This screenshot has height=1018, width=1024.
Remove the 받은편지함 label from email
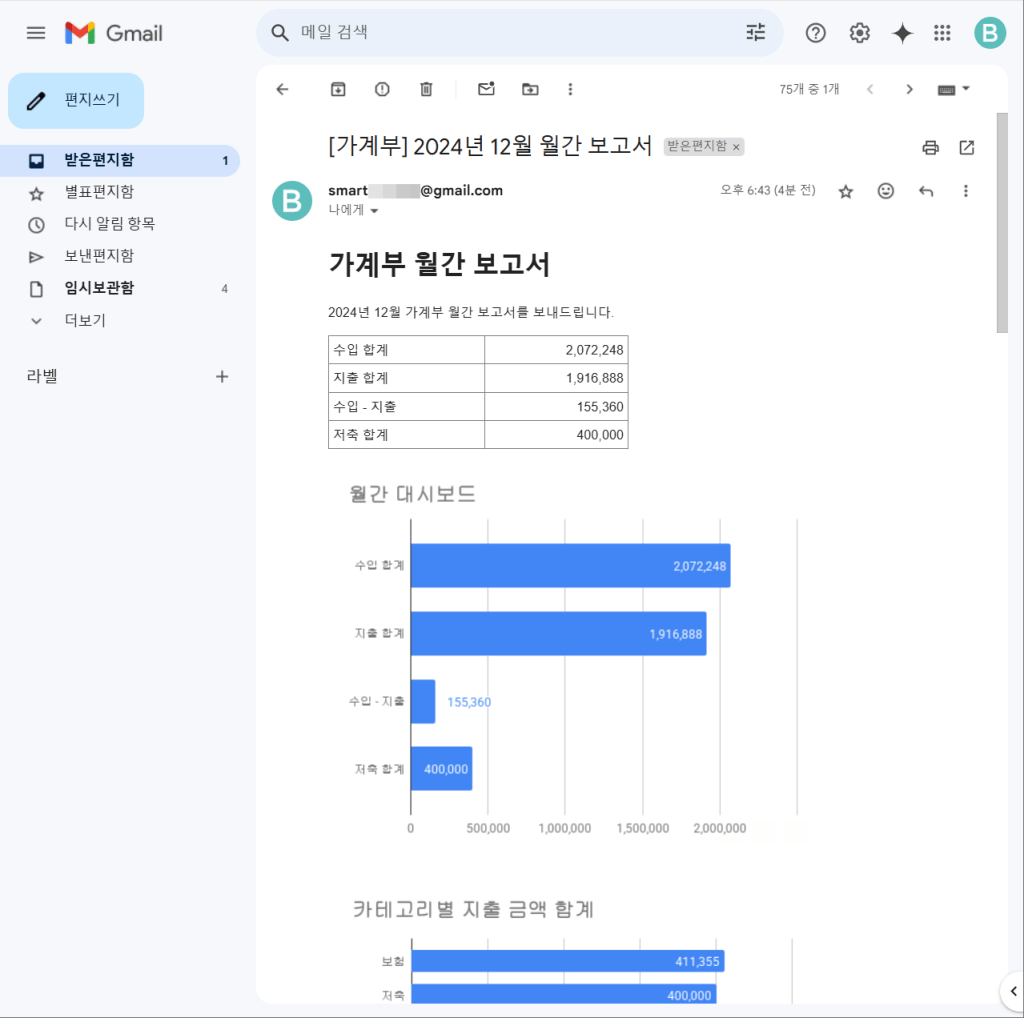(x=736, y=148)
